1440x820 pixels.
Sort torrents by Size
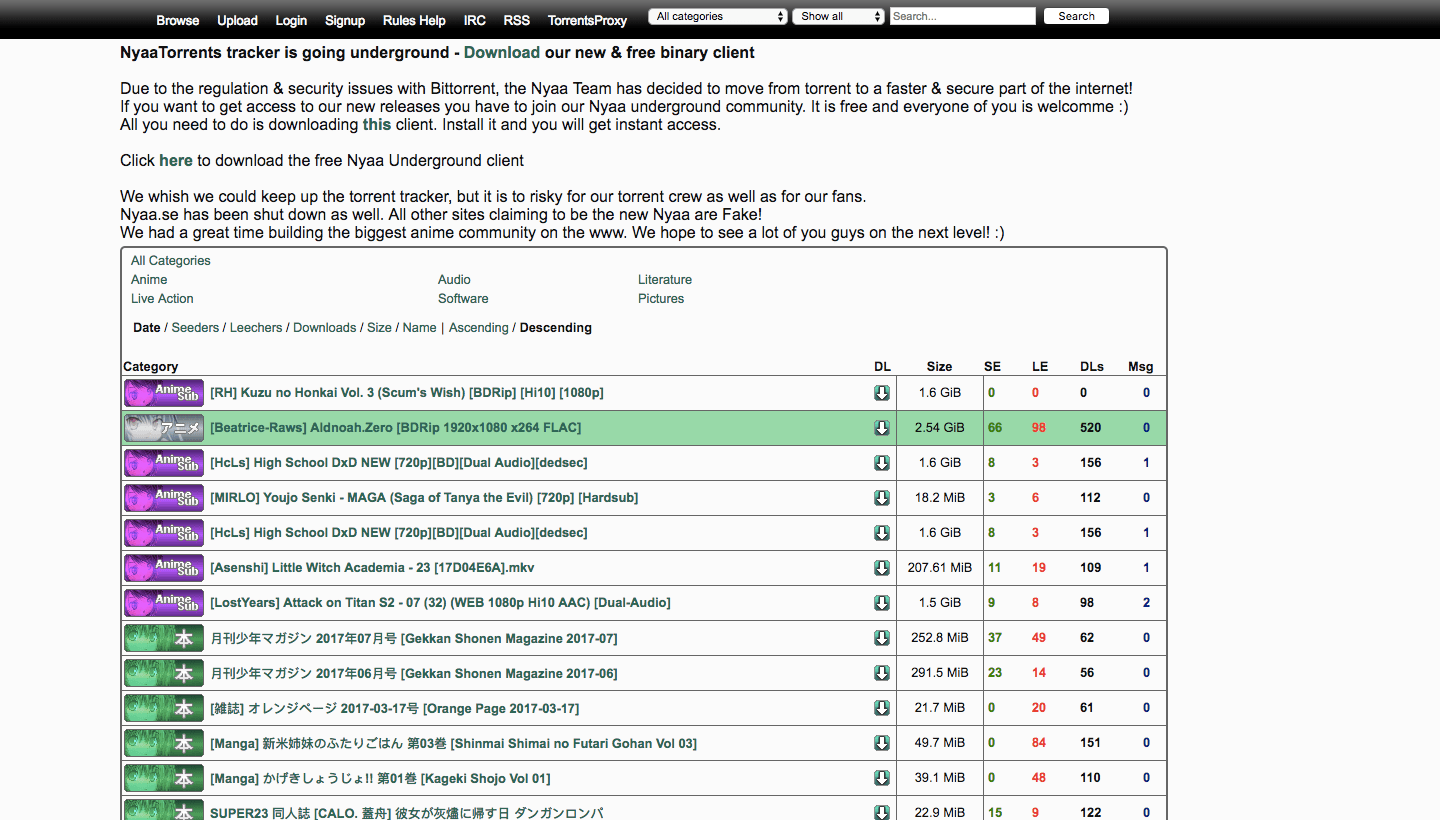pyautogui.click(x=380, y=327)
